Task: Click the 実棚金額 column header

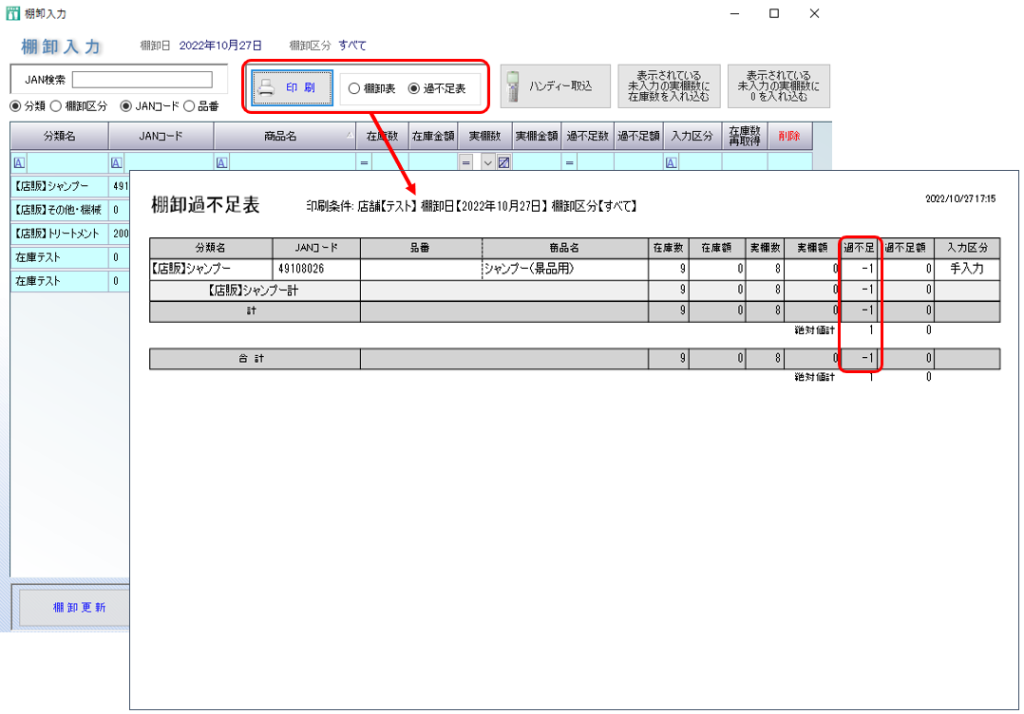Action: [x=536, y=136]
